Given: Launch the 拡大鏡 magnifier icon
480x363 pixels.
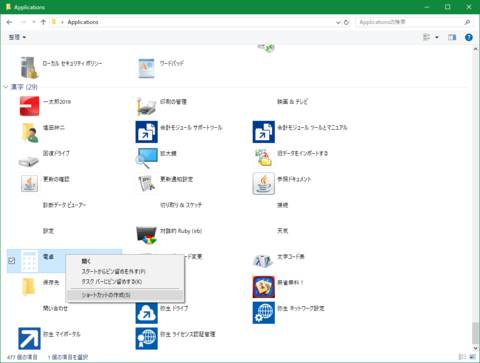Looking at the screenshot, I should tap(146, 158).
